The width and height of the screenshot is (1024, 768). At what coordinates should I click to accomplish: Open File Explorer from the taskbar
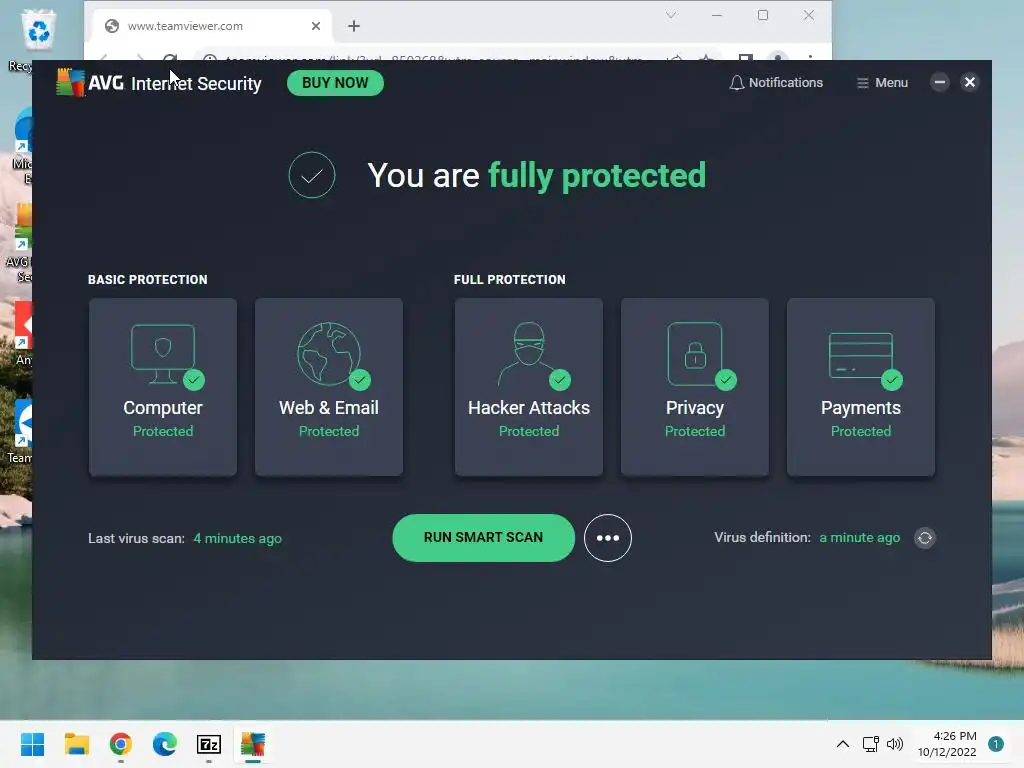point(76,744)
